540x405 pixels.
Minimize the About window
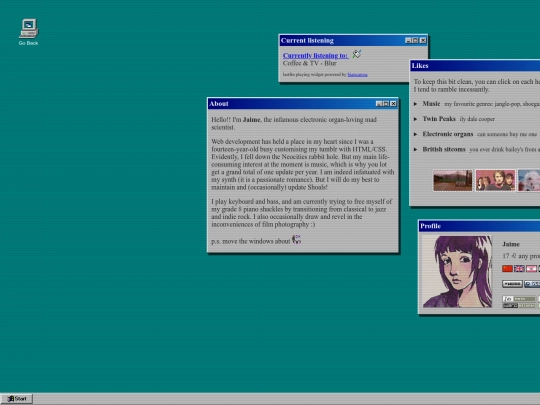click(x=379, y=104)
